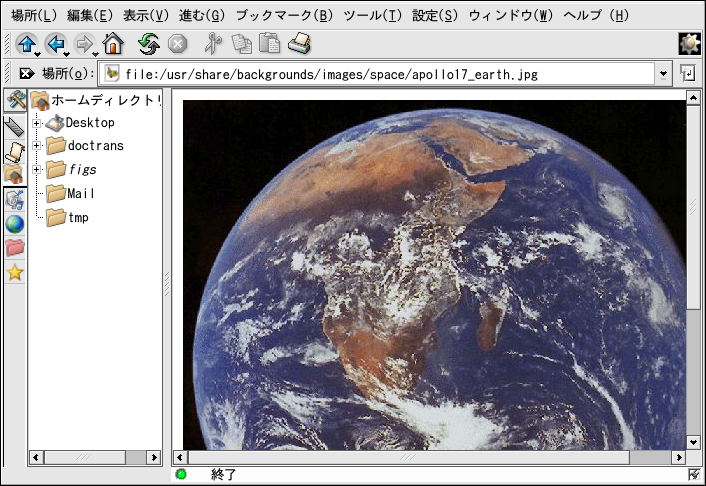
Task: Clear the location bar with the black X-arrow button
Action: pyautogui.click(x=27, y=73)
